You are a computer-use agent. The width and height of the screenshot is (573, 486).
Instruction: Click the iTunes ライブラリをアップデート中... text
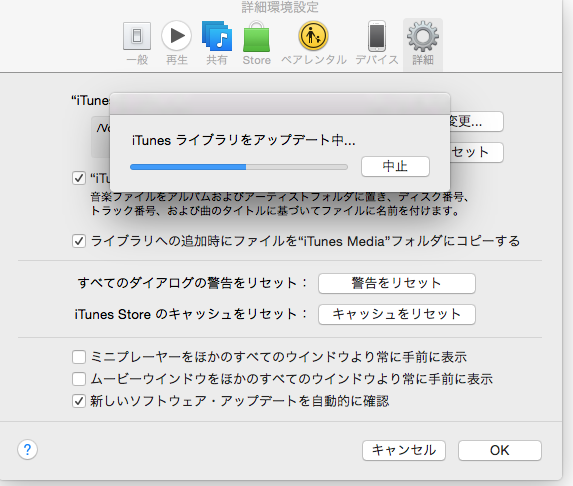tap(243, 140)
